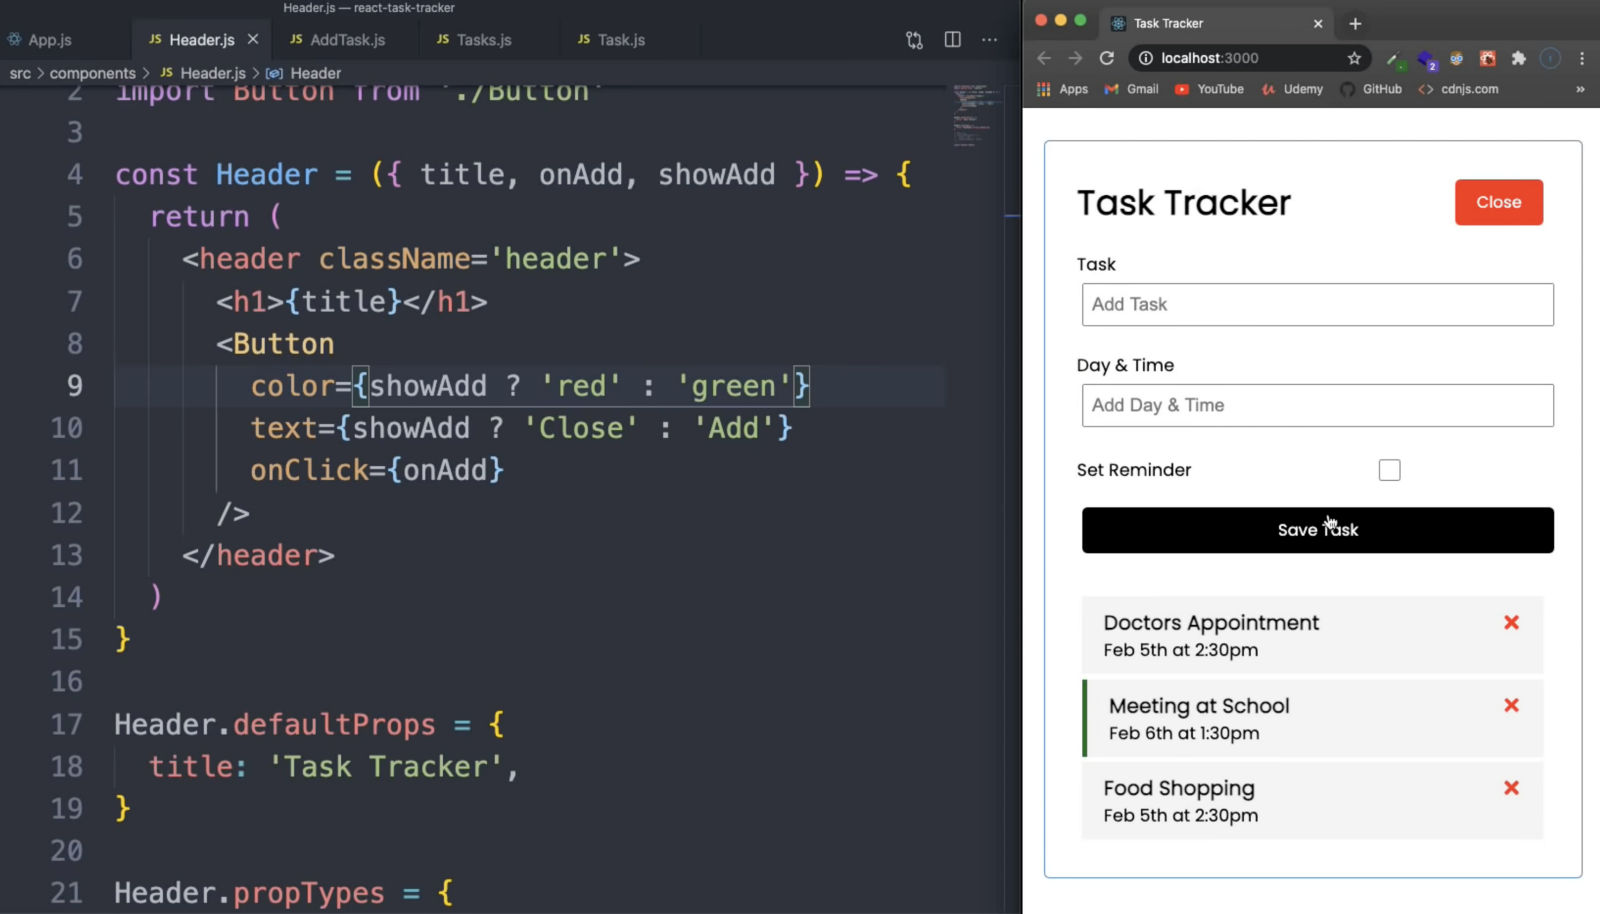Viewport: 1600px width, 914px height.
Task: Click the Save Task button
Action: 1318,530
